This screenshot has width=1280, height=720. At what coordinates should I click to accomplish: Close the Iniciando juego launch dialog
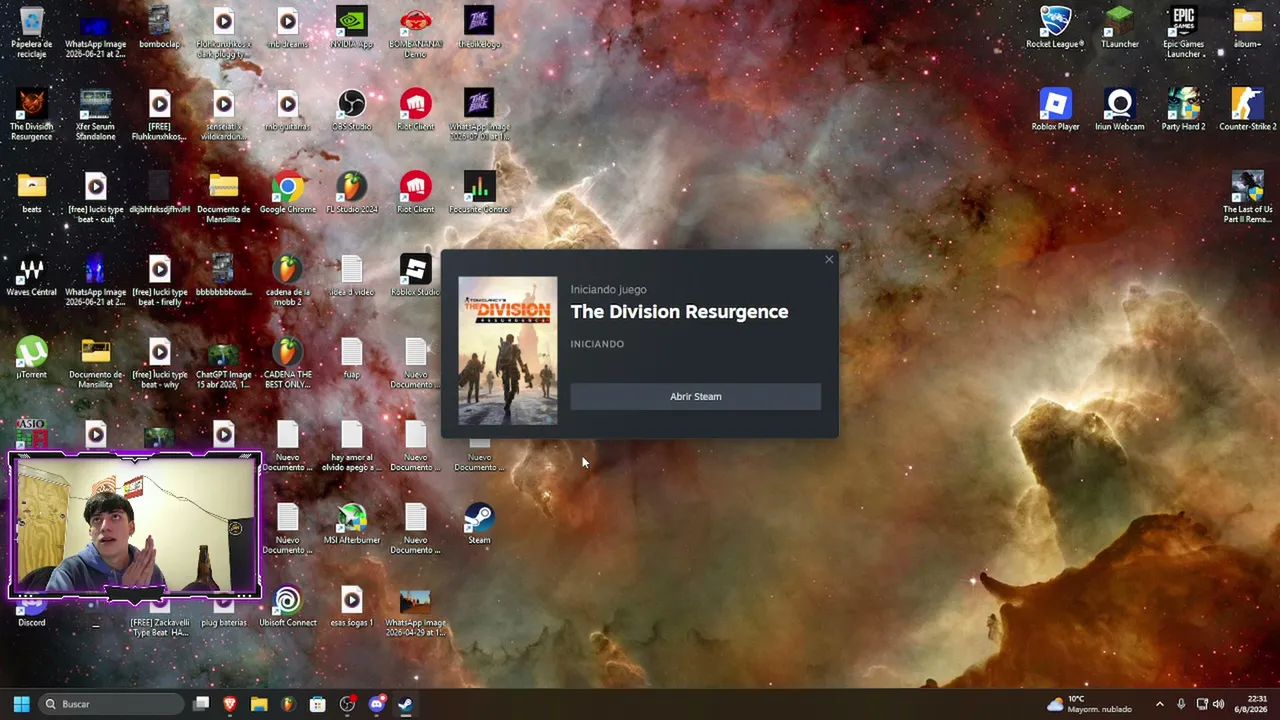point(829,260)
